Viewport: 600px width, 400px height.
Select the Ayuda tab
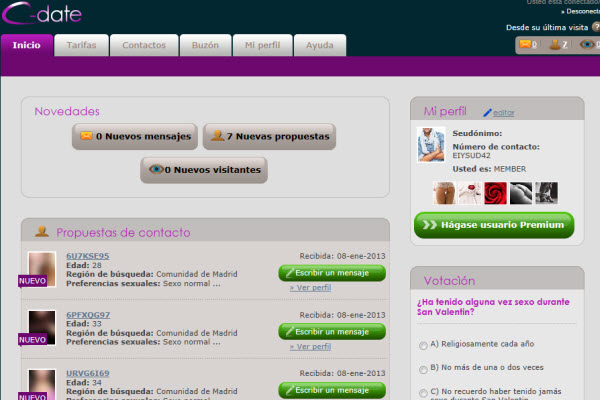coord(320,46)
